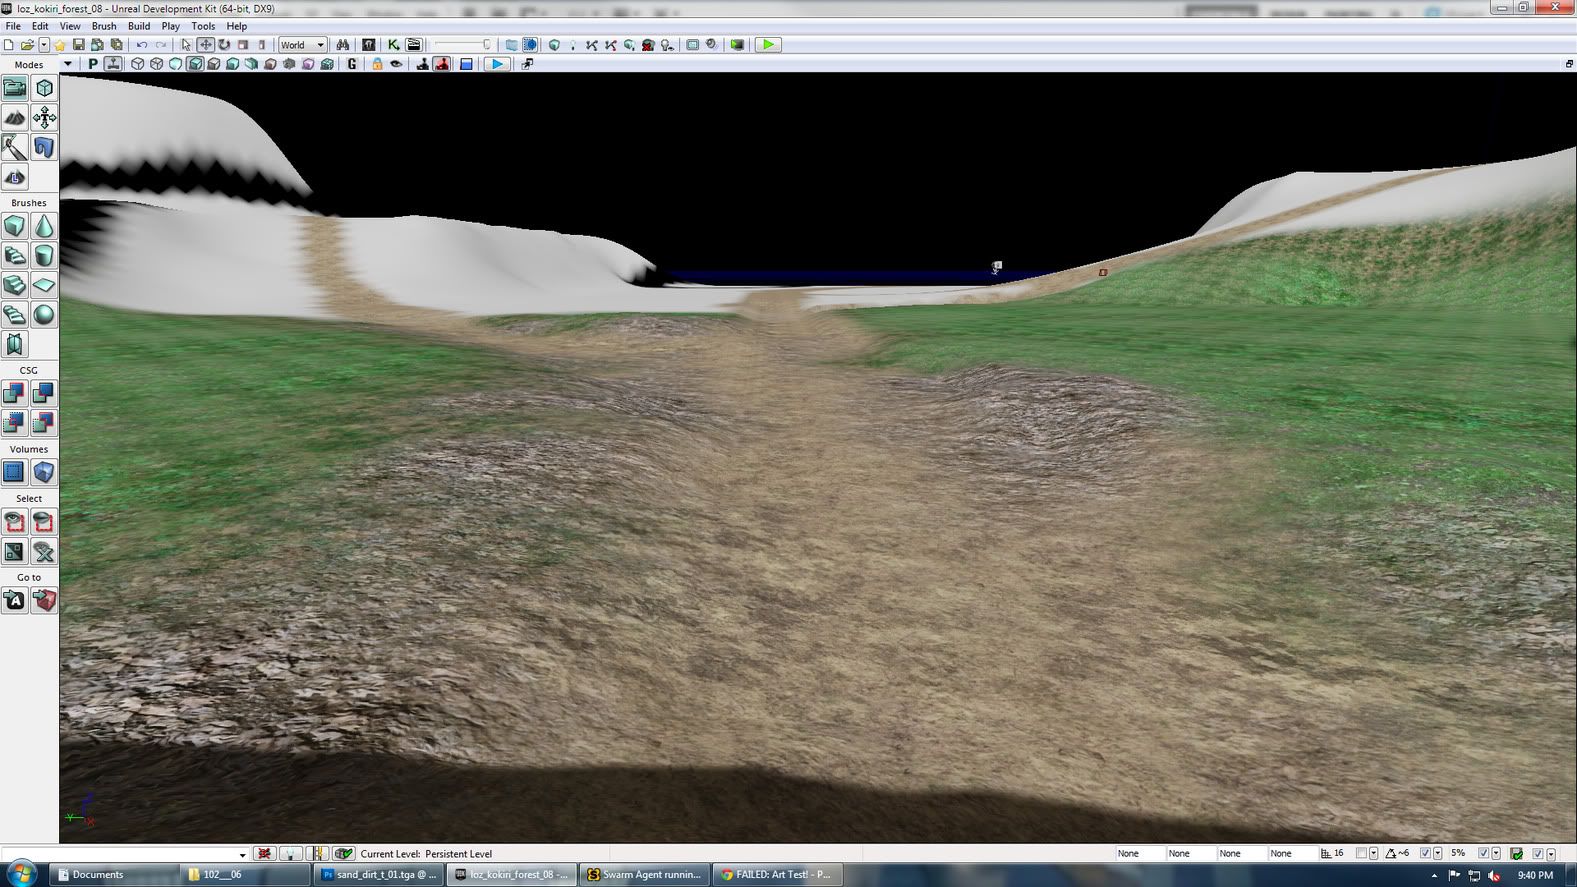This screenshot has width=1577, height=887.
Task: Show selected actors only
Action: pos(15,522)
